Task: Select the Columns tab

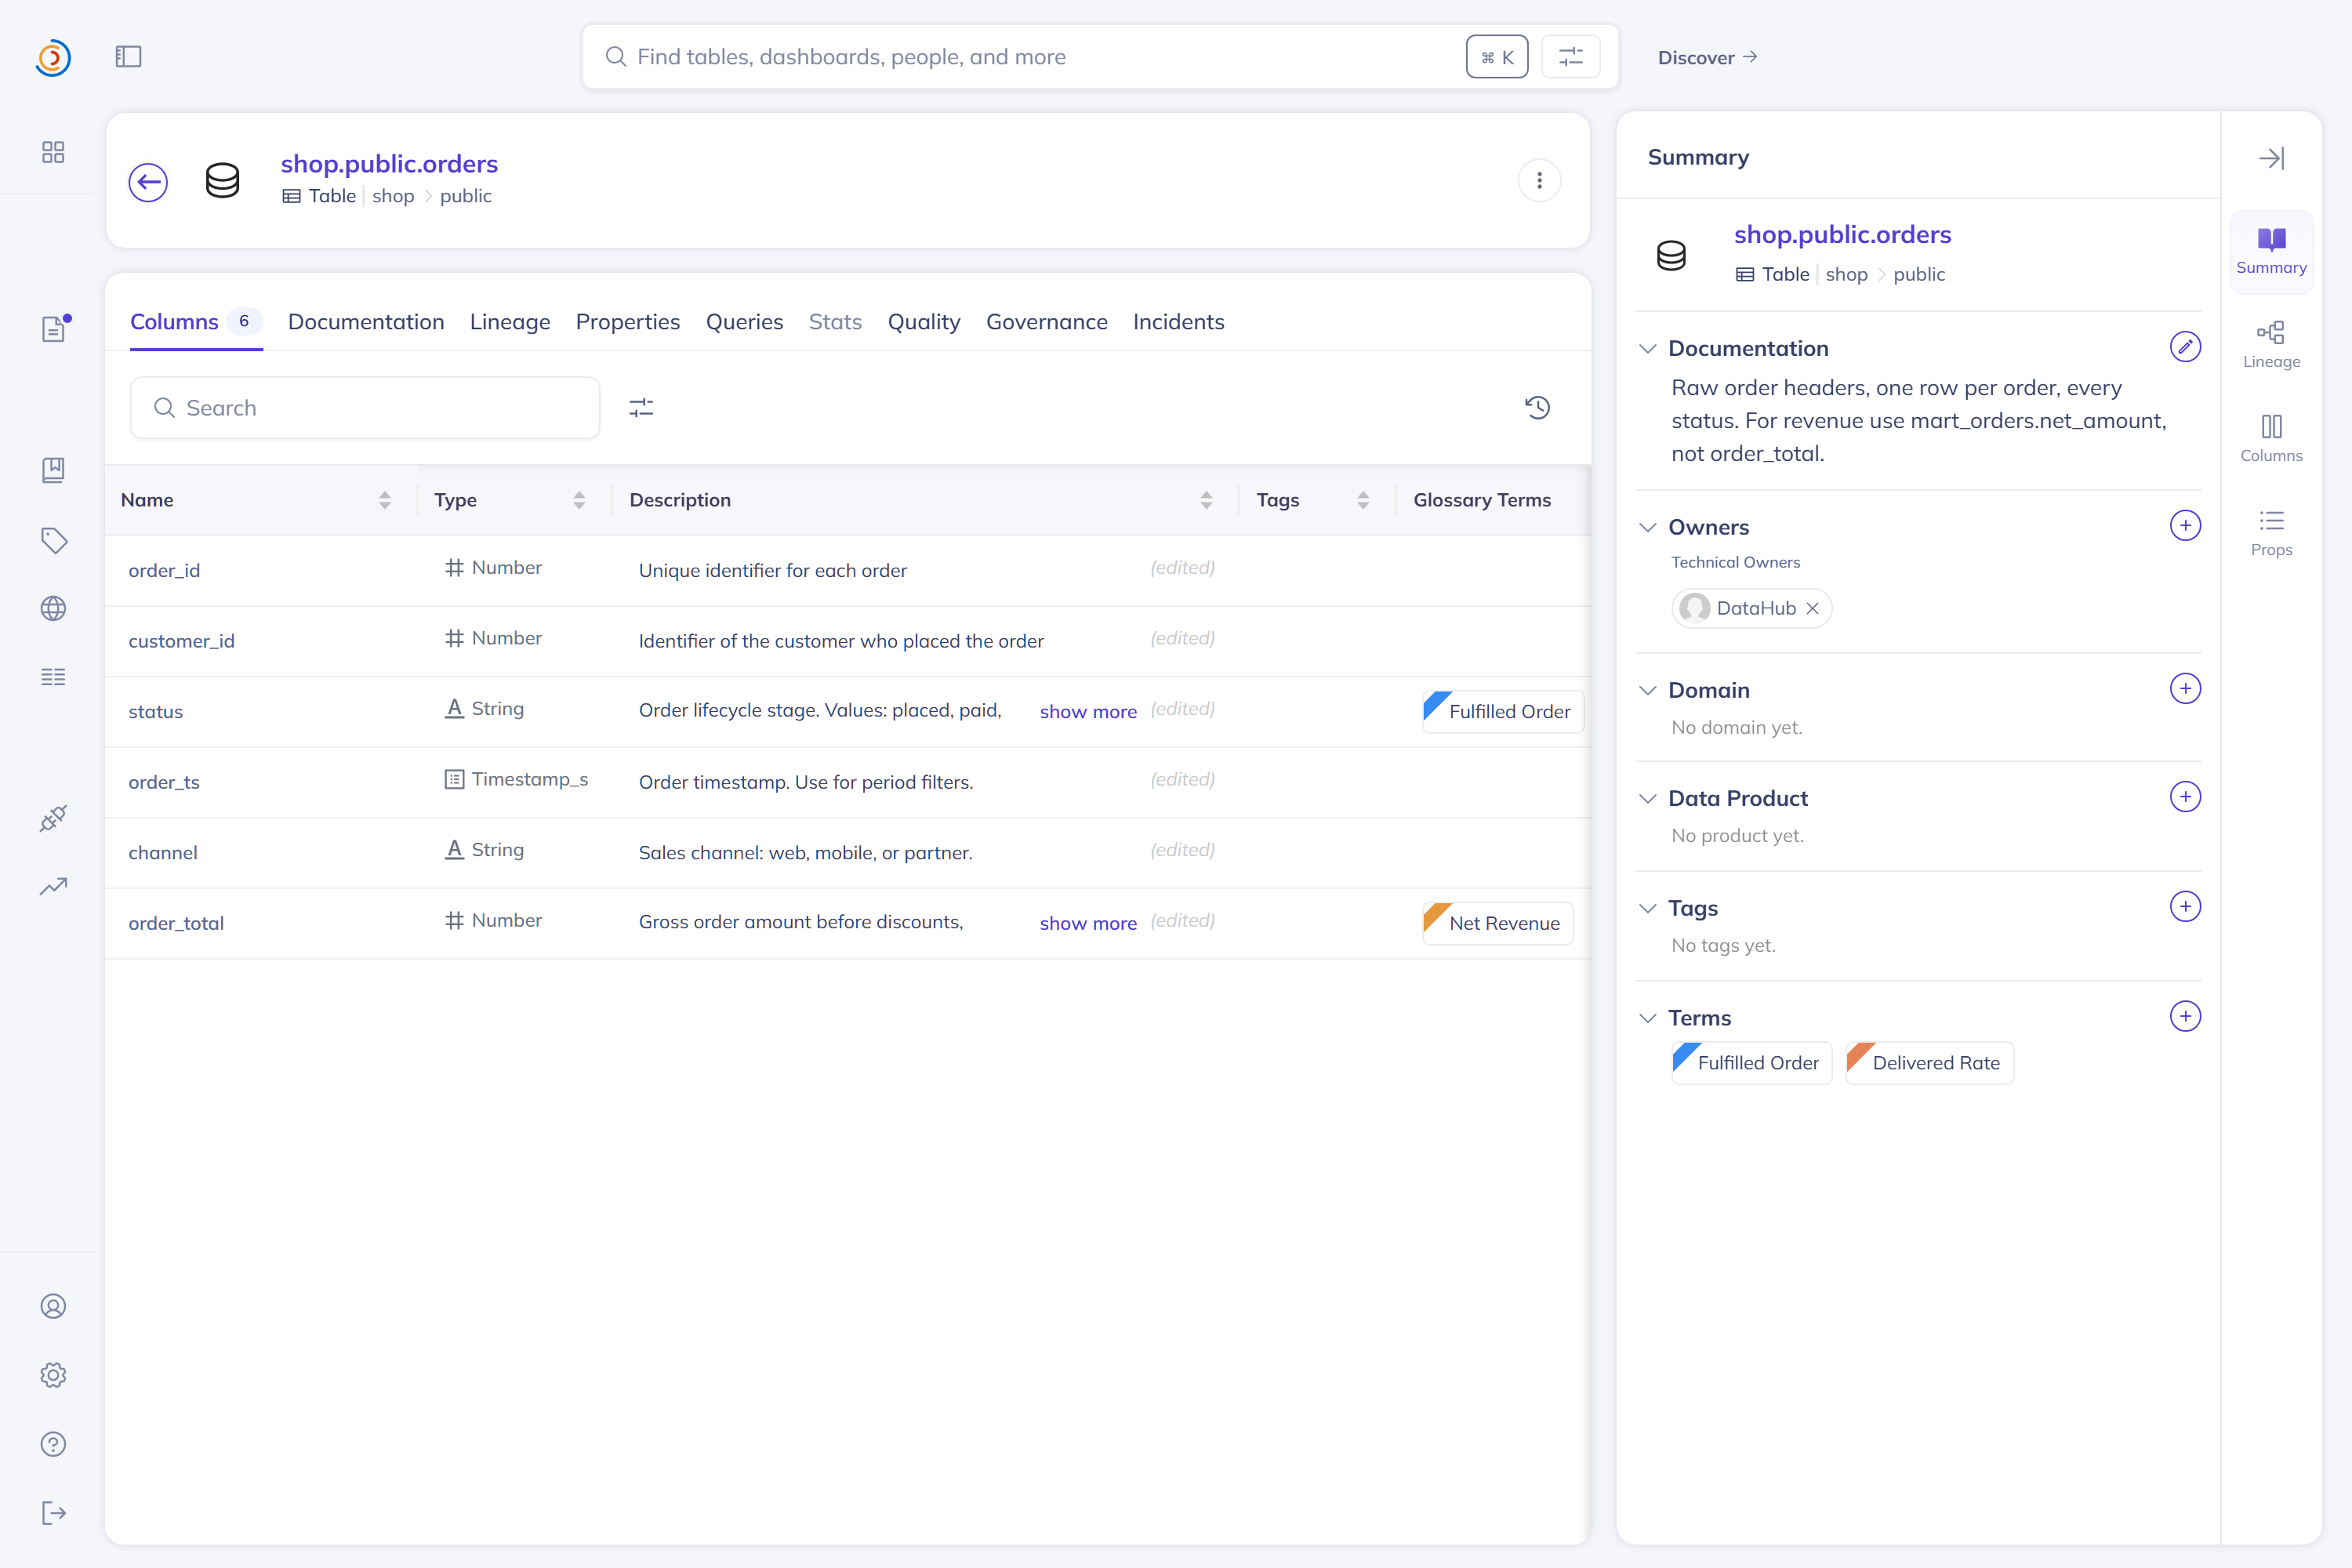Action: (196, 322)
